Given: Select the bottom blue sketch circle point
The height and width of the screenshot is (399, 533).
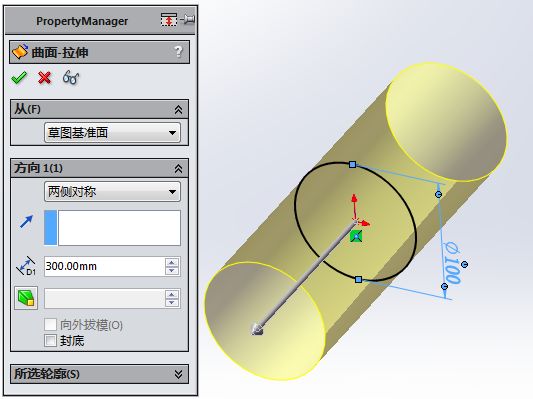Looking at the screenshot, I should point(358,279).
